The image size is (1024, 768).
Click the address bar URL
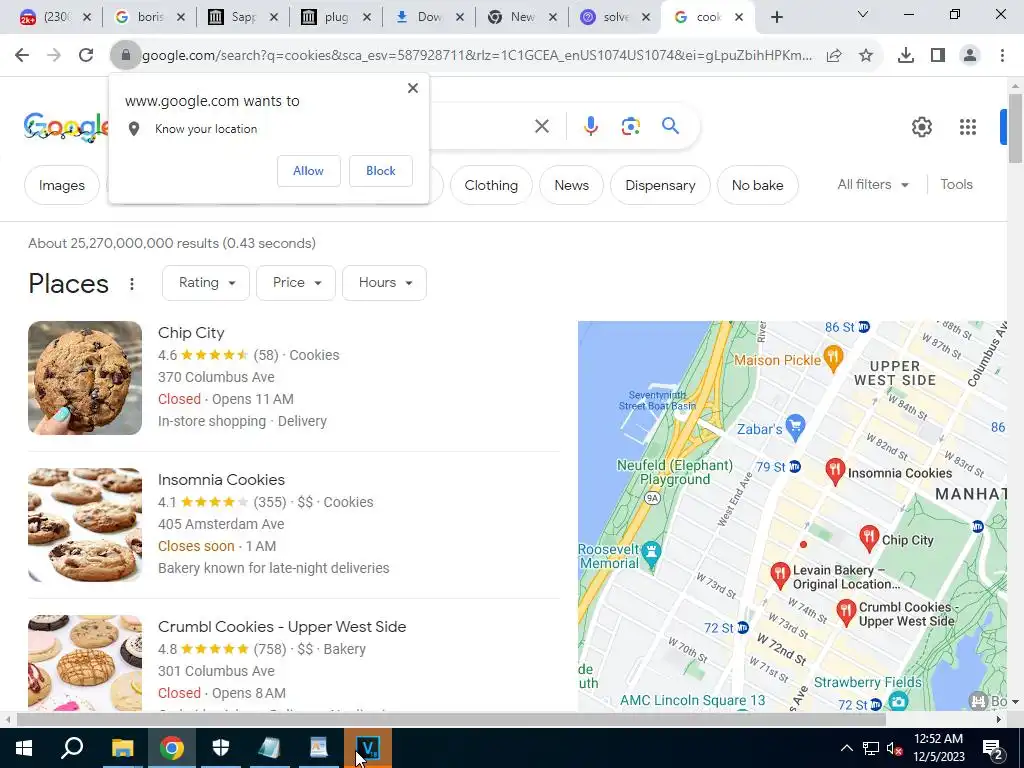click(x=477, y=56)
